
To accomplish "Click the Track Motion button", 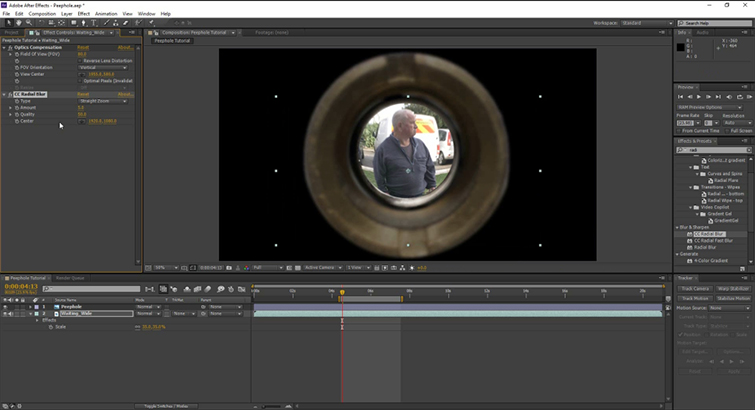I will coord(695,299).
